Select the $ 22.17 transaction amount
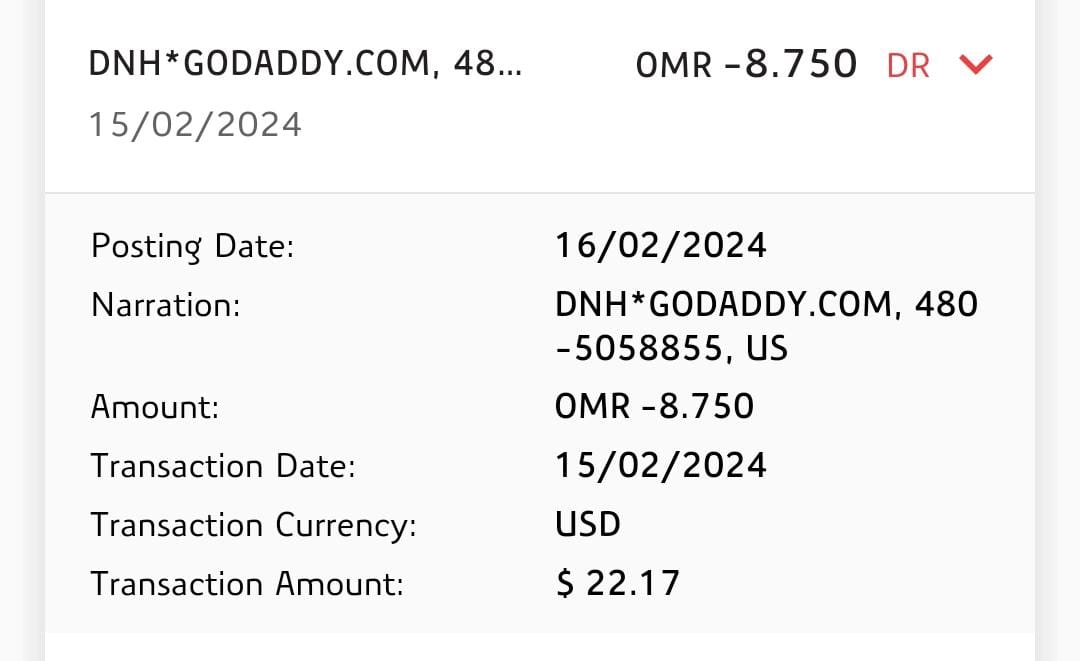The height and width of the screenshot is (661, 1080). click(x=617, y=584)
